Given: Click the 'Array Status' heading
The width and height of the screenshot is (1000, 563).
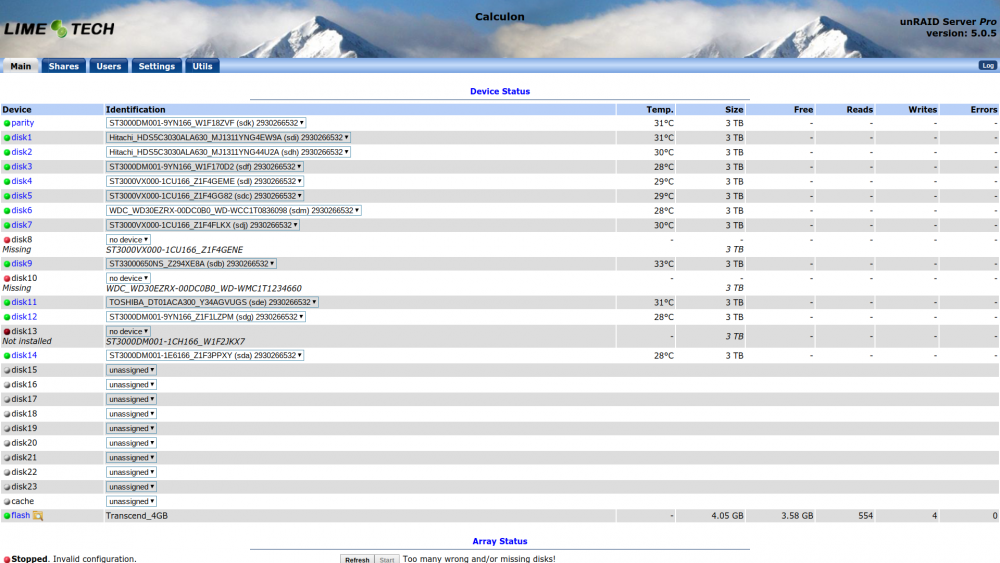Looking at the screenshot, I should 500,541.
